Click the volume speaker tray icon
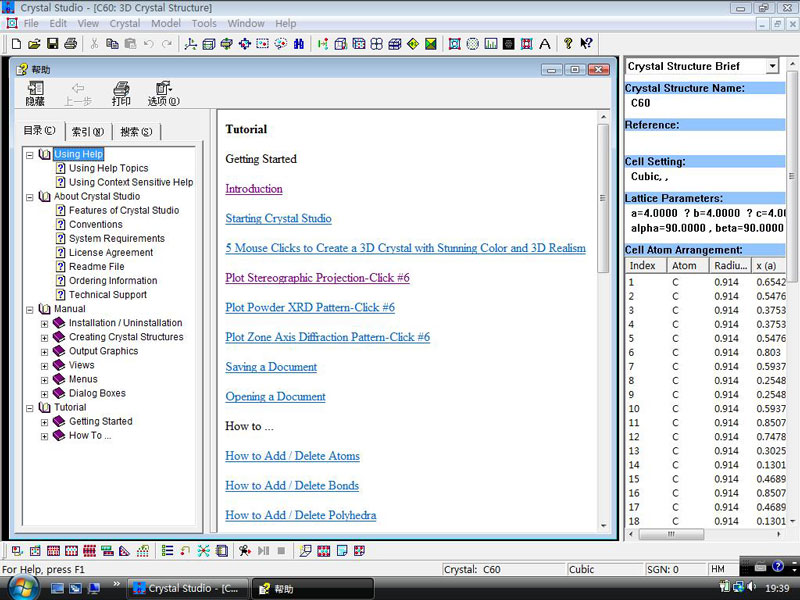The image size is (800, 600). pos(752,587)
